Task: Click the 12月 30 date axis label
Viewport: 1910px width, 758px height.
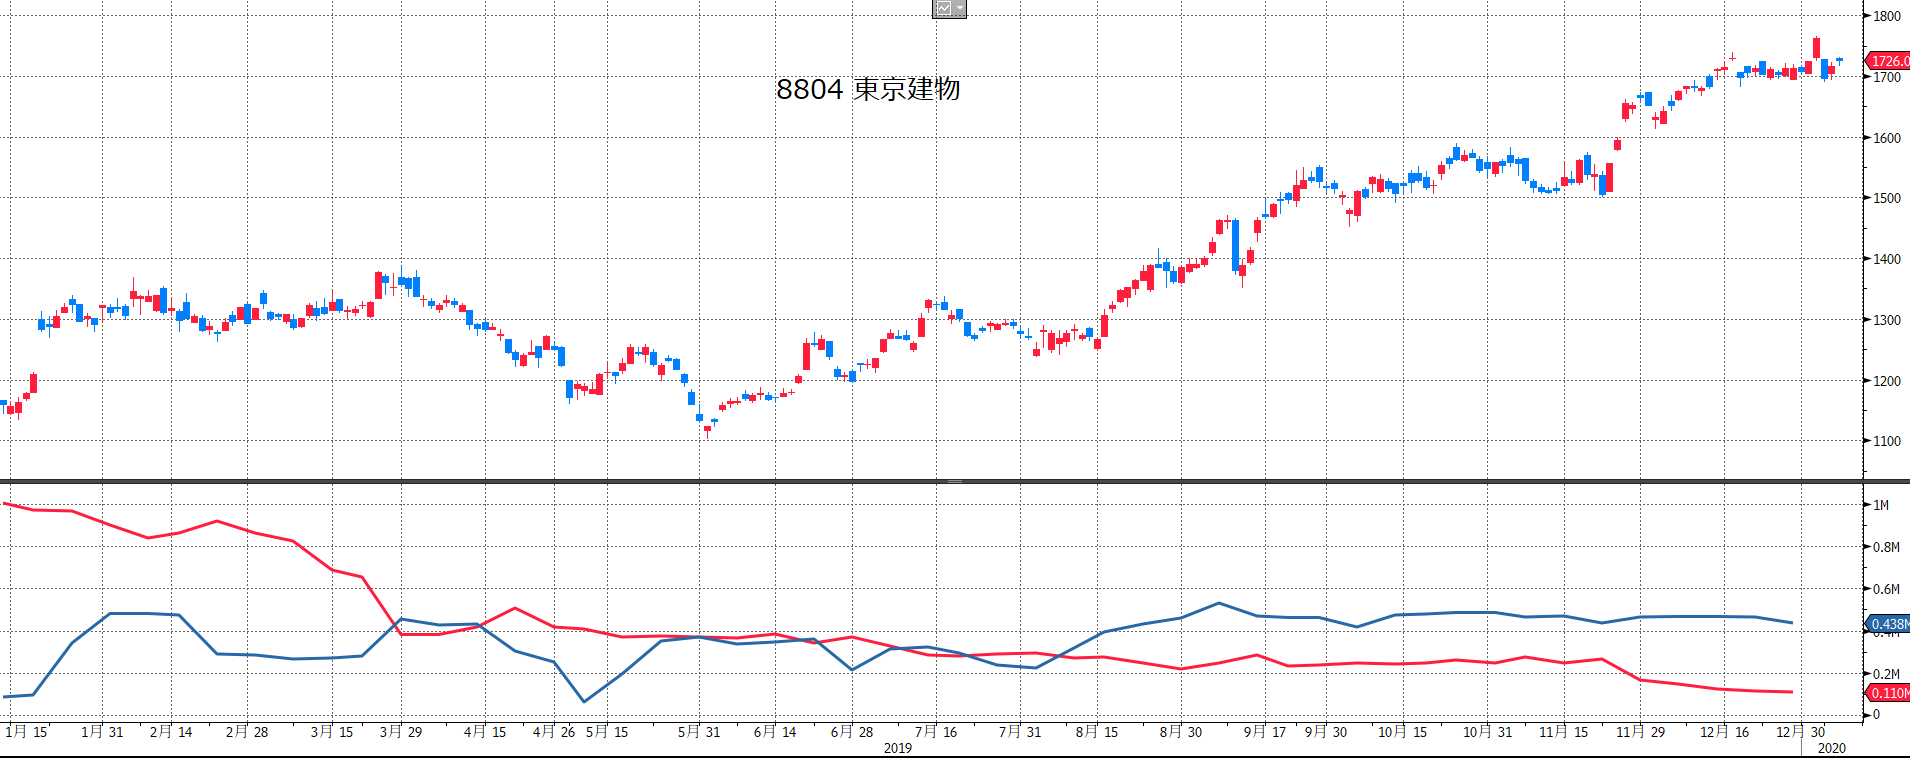Action: pos(1800,732)
